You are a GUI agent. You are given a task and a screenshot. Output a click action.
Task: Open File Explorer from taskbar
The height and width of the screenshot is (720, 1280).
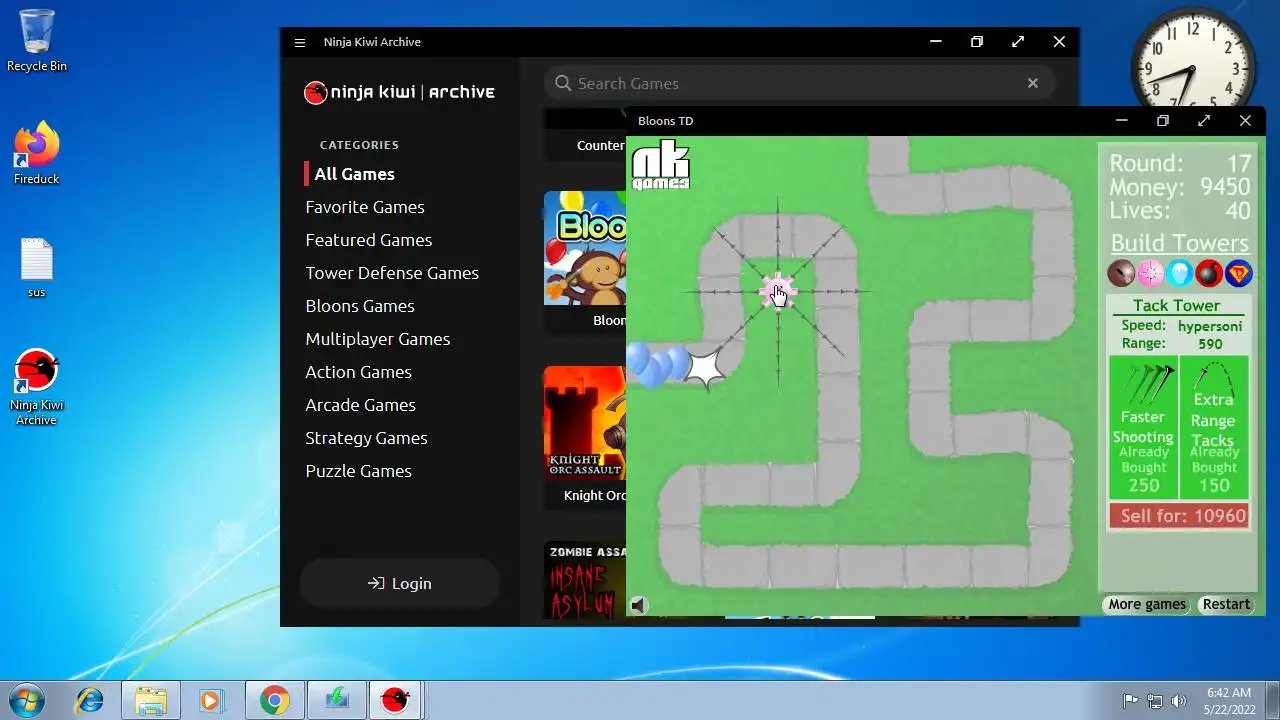151,700
